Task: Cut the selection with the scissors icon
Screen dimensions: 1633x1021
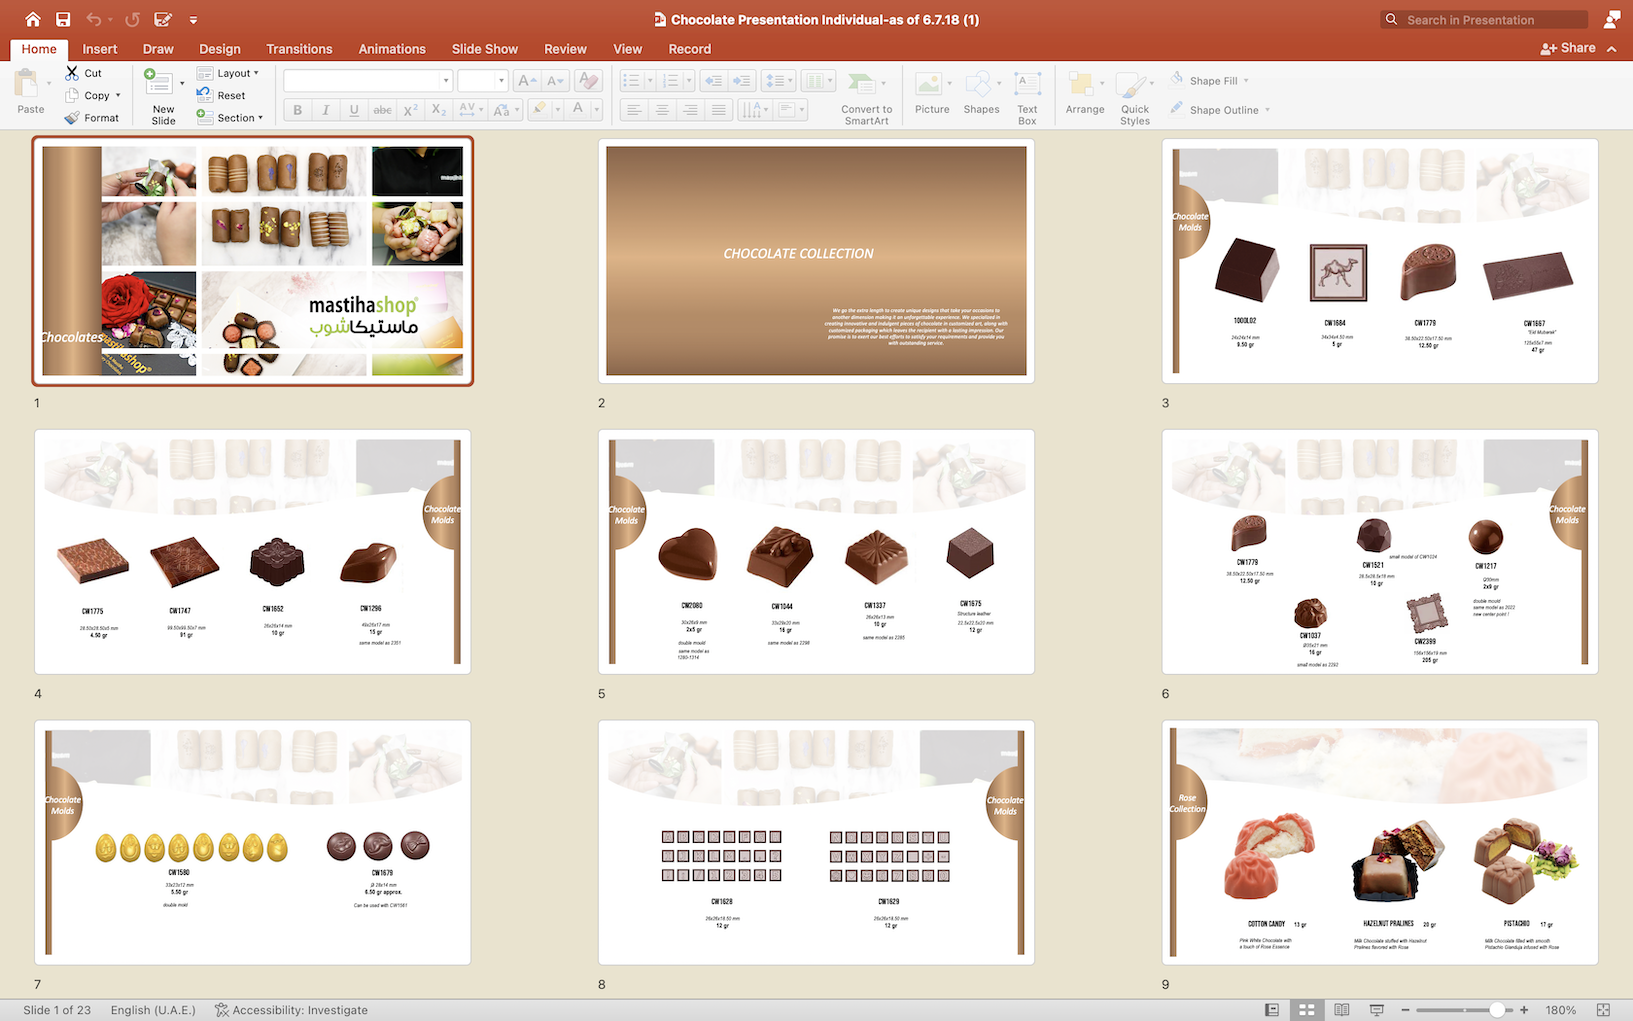Action: pyautogui.click(x=72, y=73)
